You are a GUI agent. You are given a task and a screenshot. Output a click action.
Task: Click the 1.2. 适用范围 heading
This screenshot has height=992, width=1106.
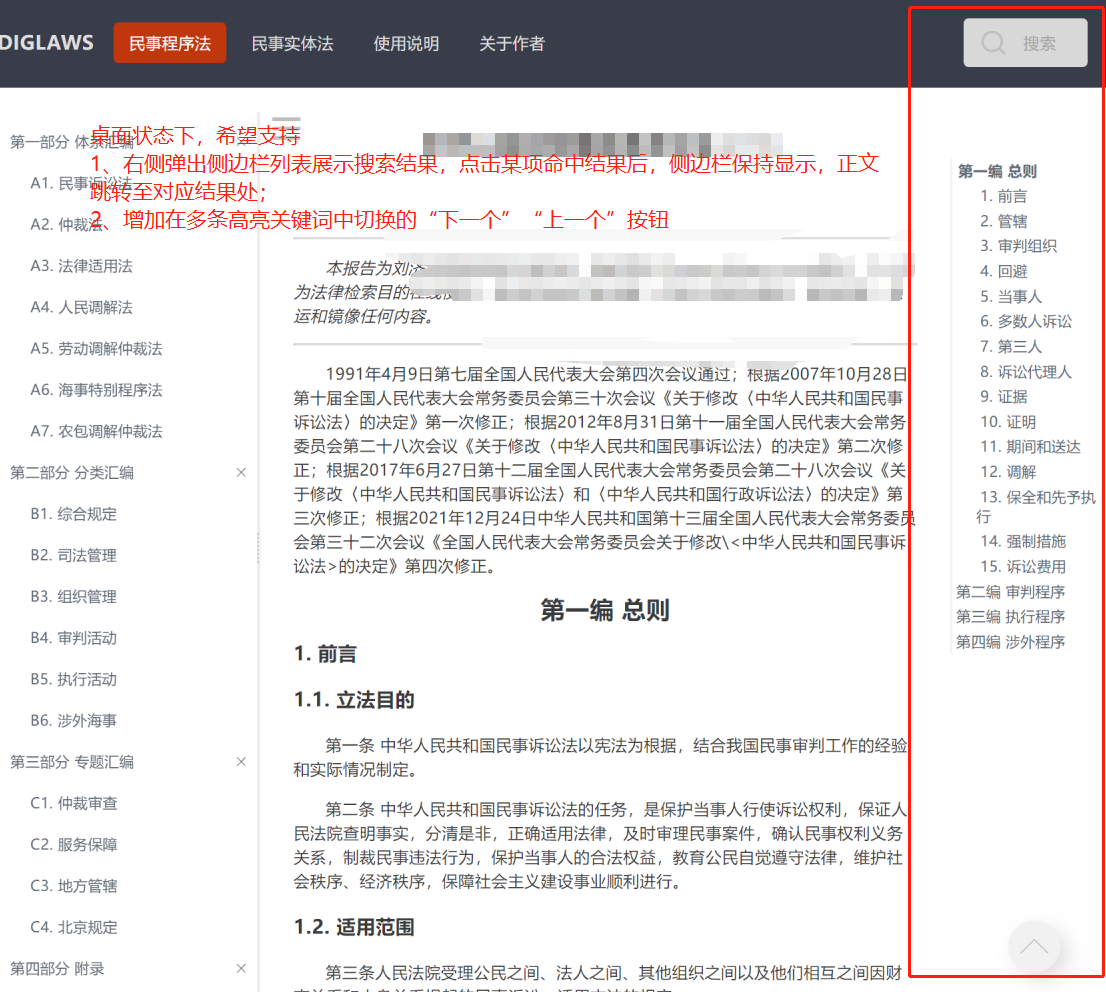point(354,927)
